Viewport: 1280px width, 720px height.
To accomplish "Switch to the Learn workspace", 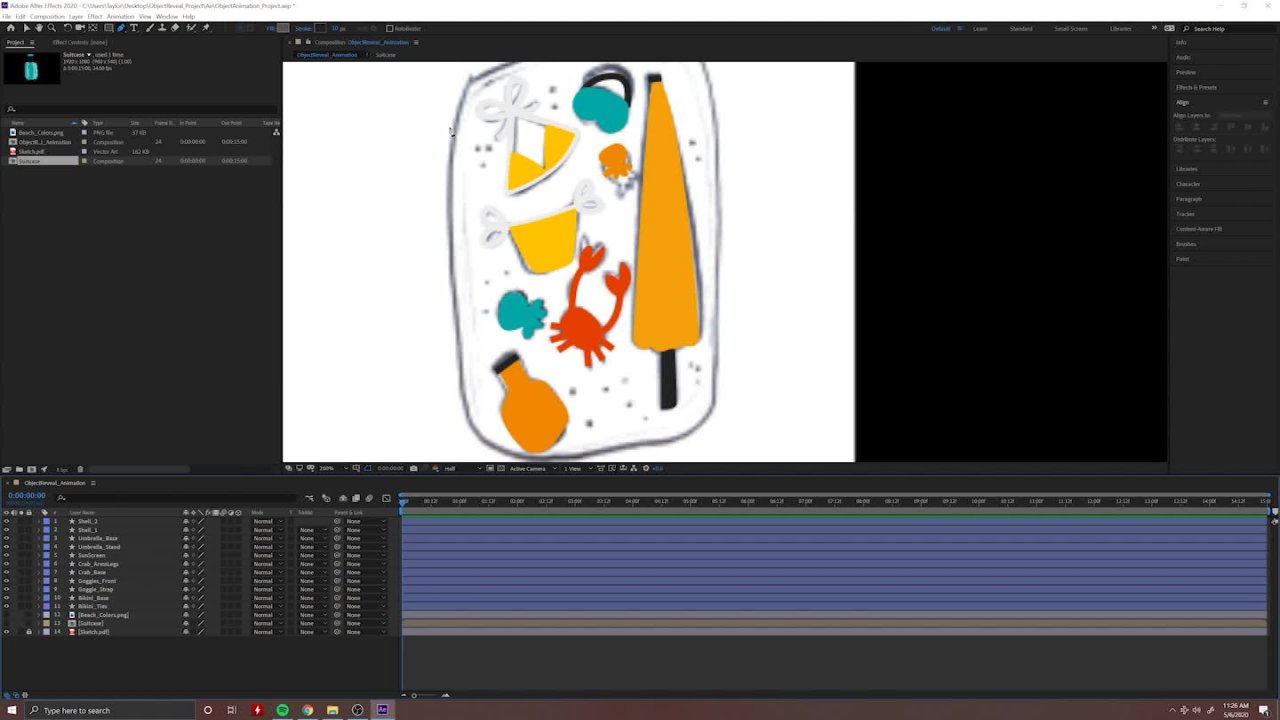I will pos(980,28).
